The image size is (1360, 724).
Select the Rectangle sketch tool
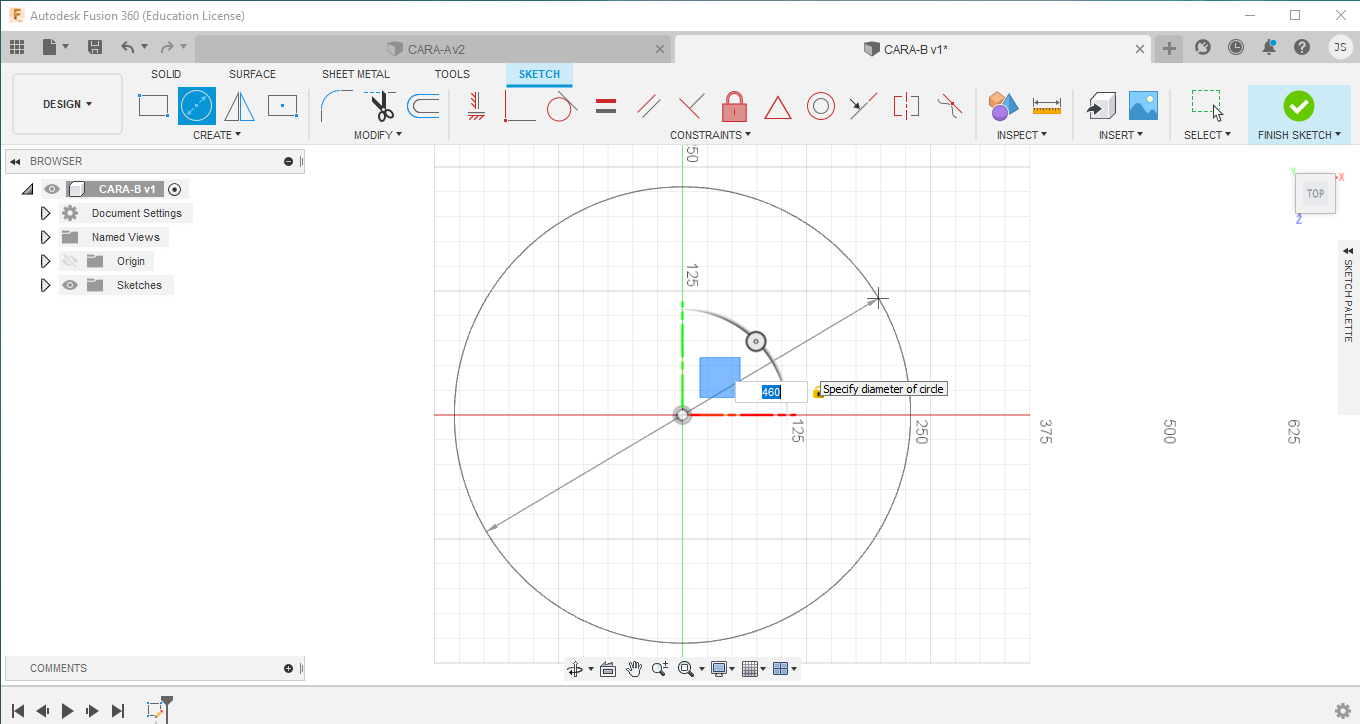coord(153,105)
